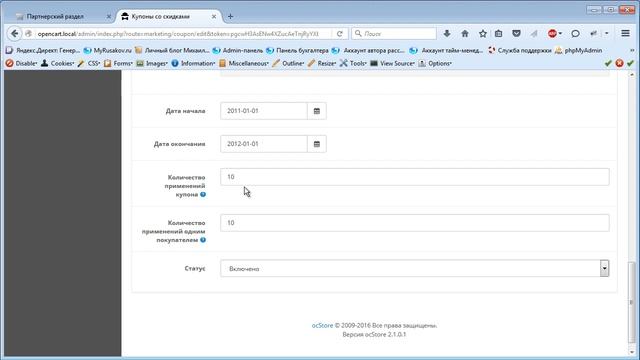Open the Tools web developer menu
This screenshot has height=360, width=640.
tap(353, 63)
